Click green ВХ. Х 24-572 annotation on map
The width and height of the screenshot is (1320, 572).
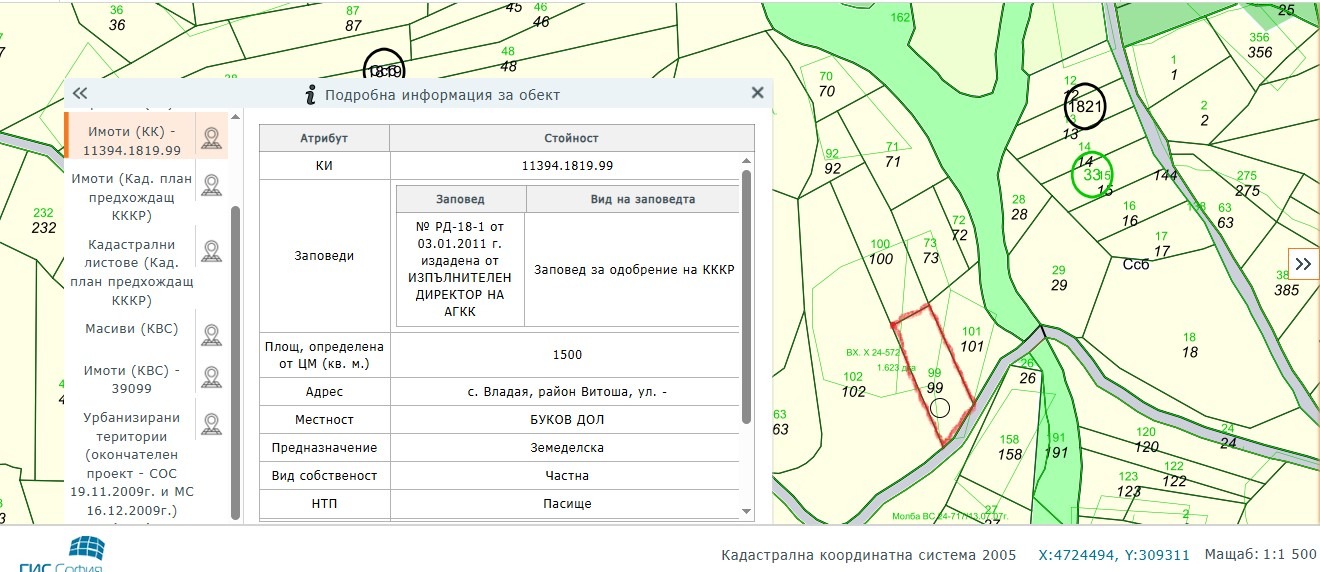[873, 352]
